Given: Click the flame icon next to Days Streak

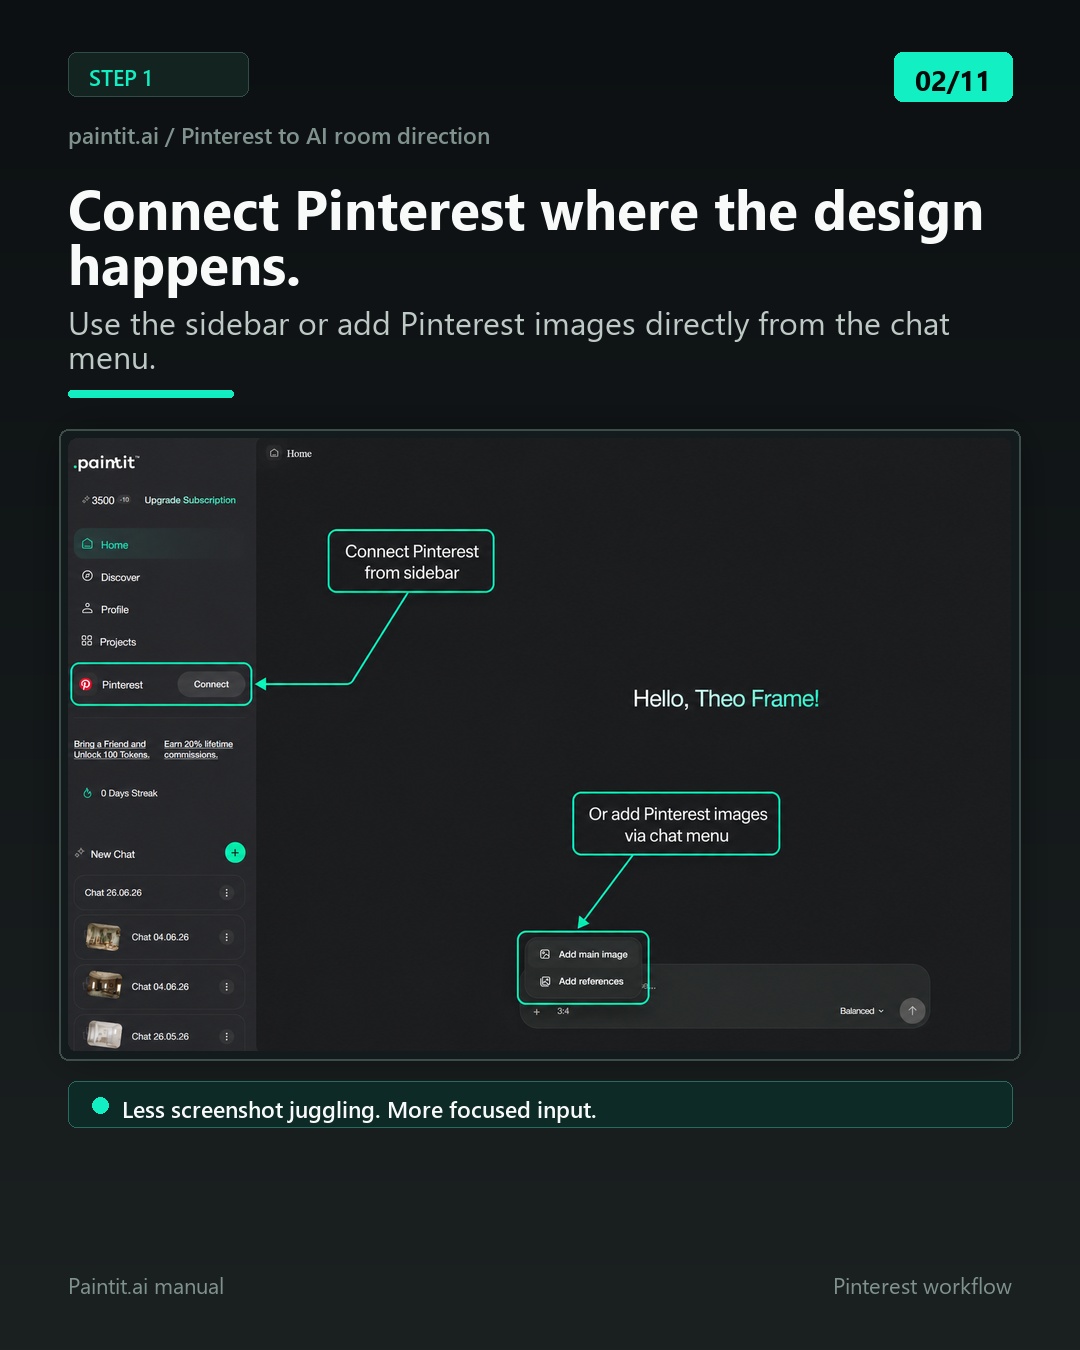Looking at the screenshot, I should pyautogui.click(x=87, y=793).
